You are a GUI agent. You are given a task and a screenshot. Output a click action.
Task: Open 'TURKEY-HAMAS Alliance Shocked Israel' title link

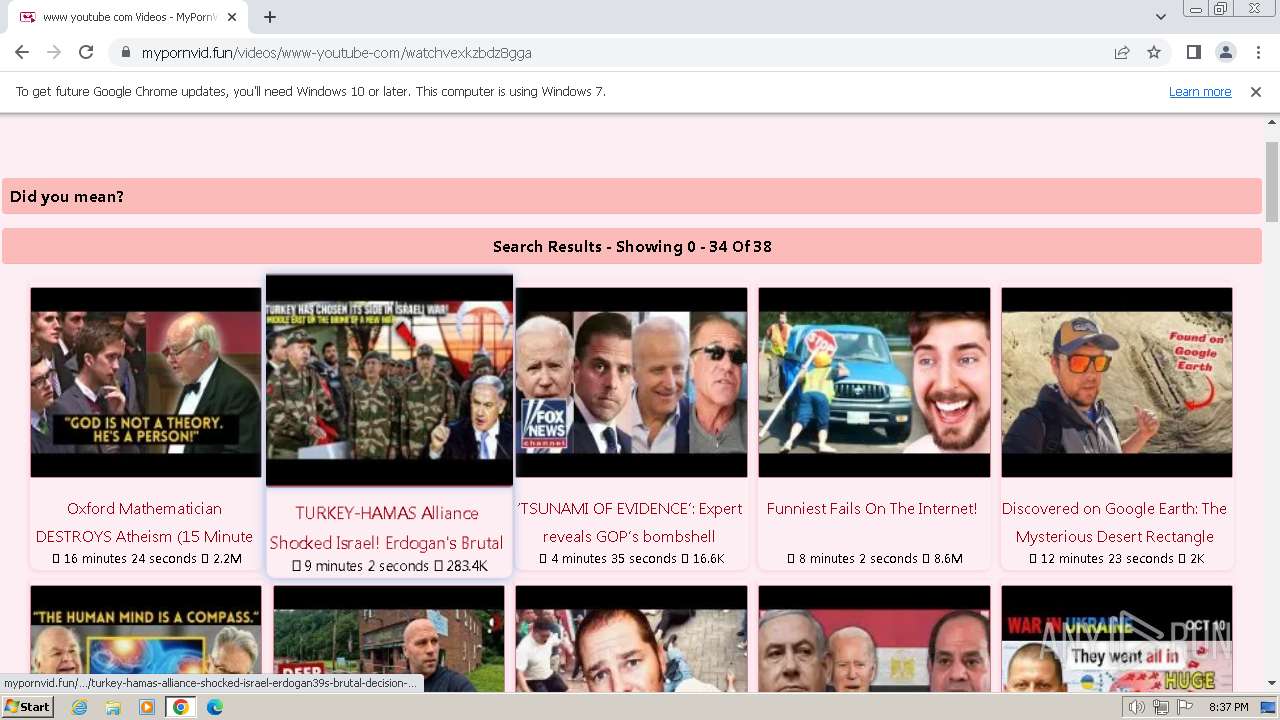click(387, 527)
